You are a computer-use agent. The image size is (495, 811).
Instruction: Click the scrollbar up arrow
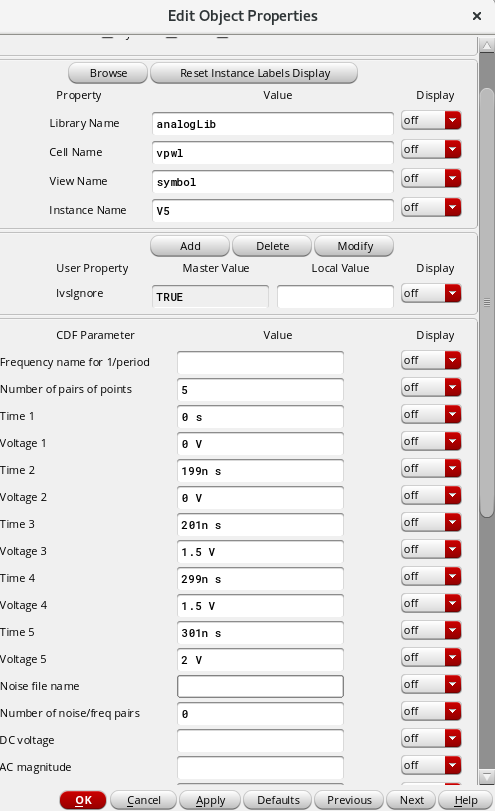487,46
